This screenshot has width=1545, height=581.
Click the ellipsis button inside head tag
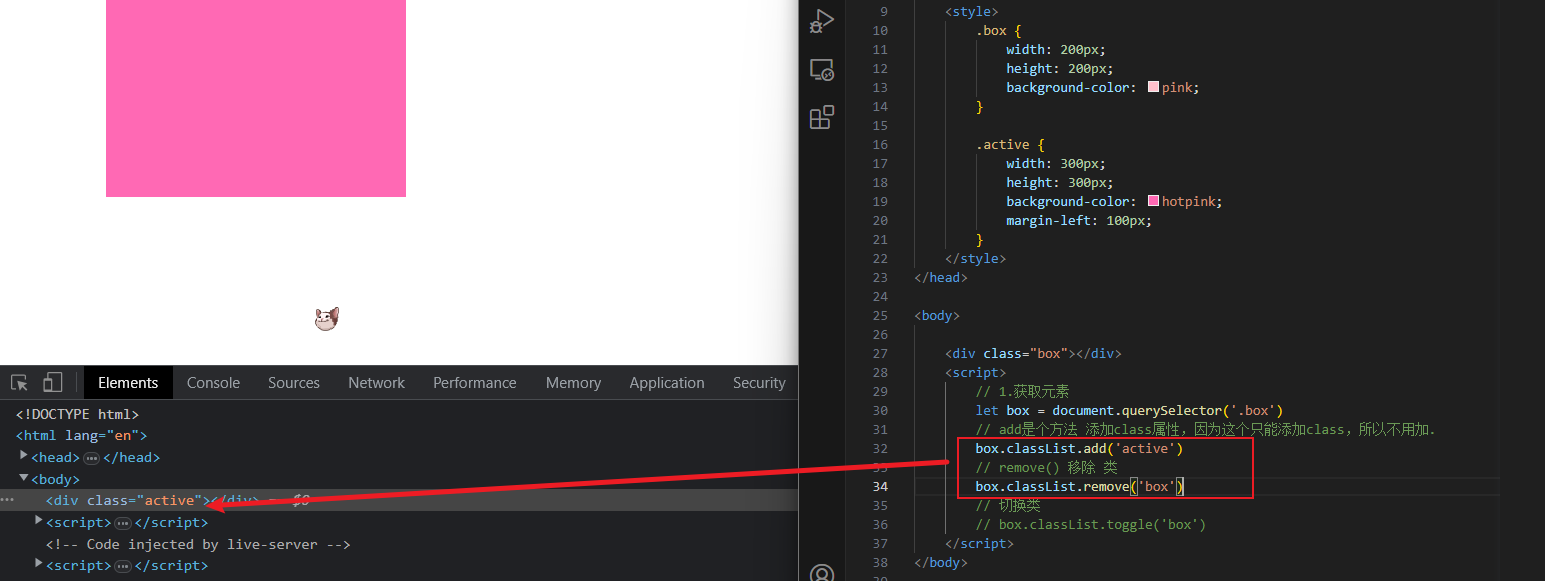pyautogui.click(x=91, y=458)
